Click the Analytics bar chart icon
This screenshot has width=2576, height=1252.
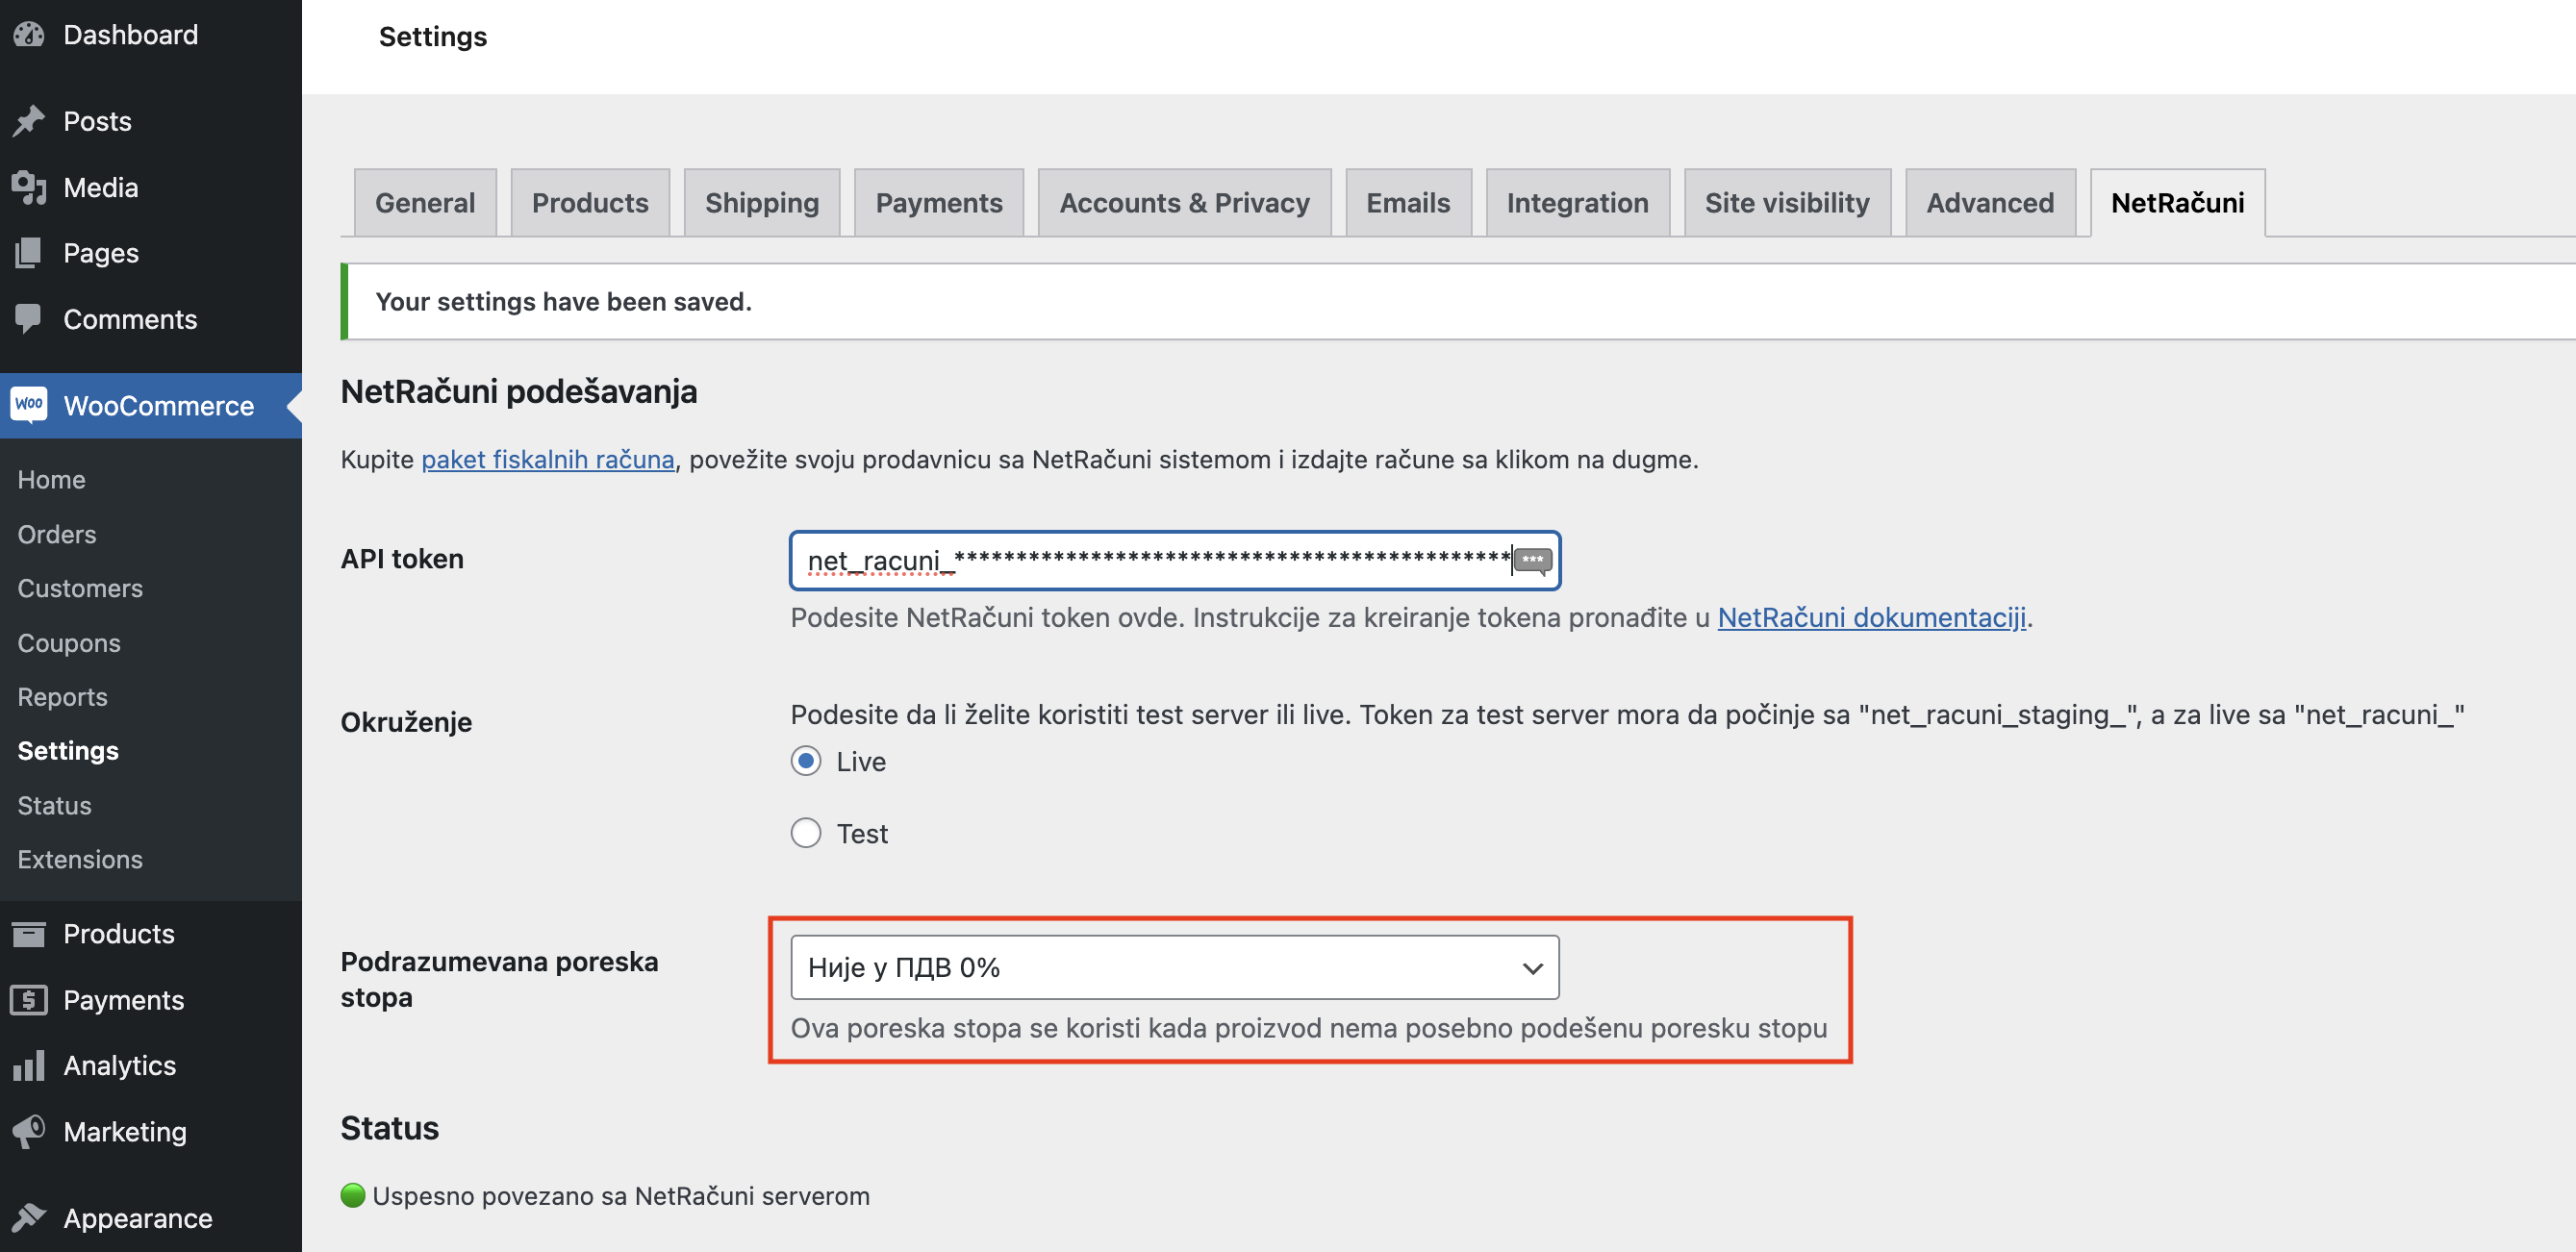click(29, 1065)
